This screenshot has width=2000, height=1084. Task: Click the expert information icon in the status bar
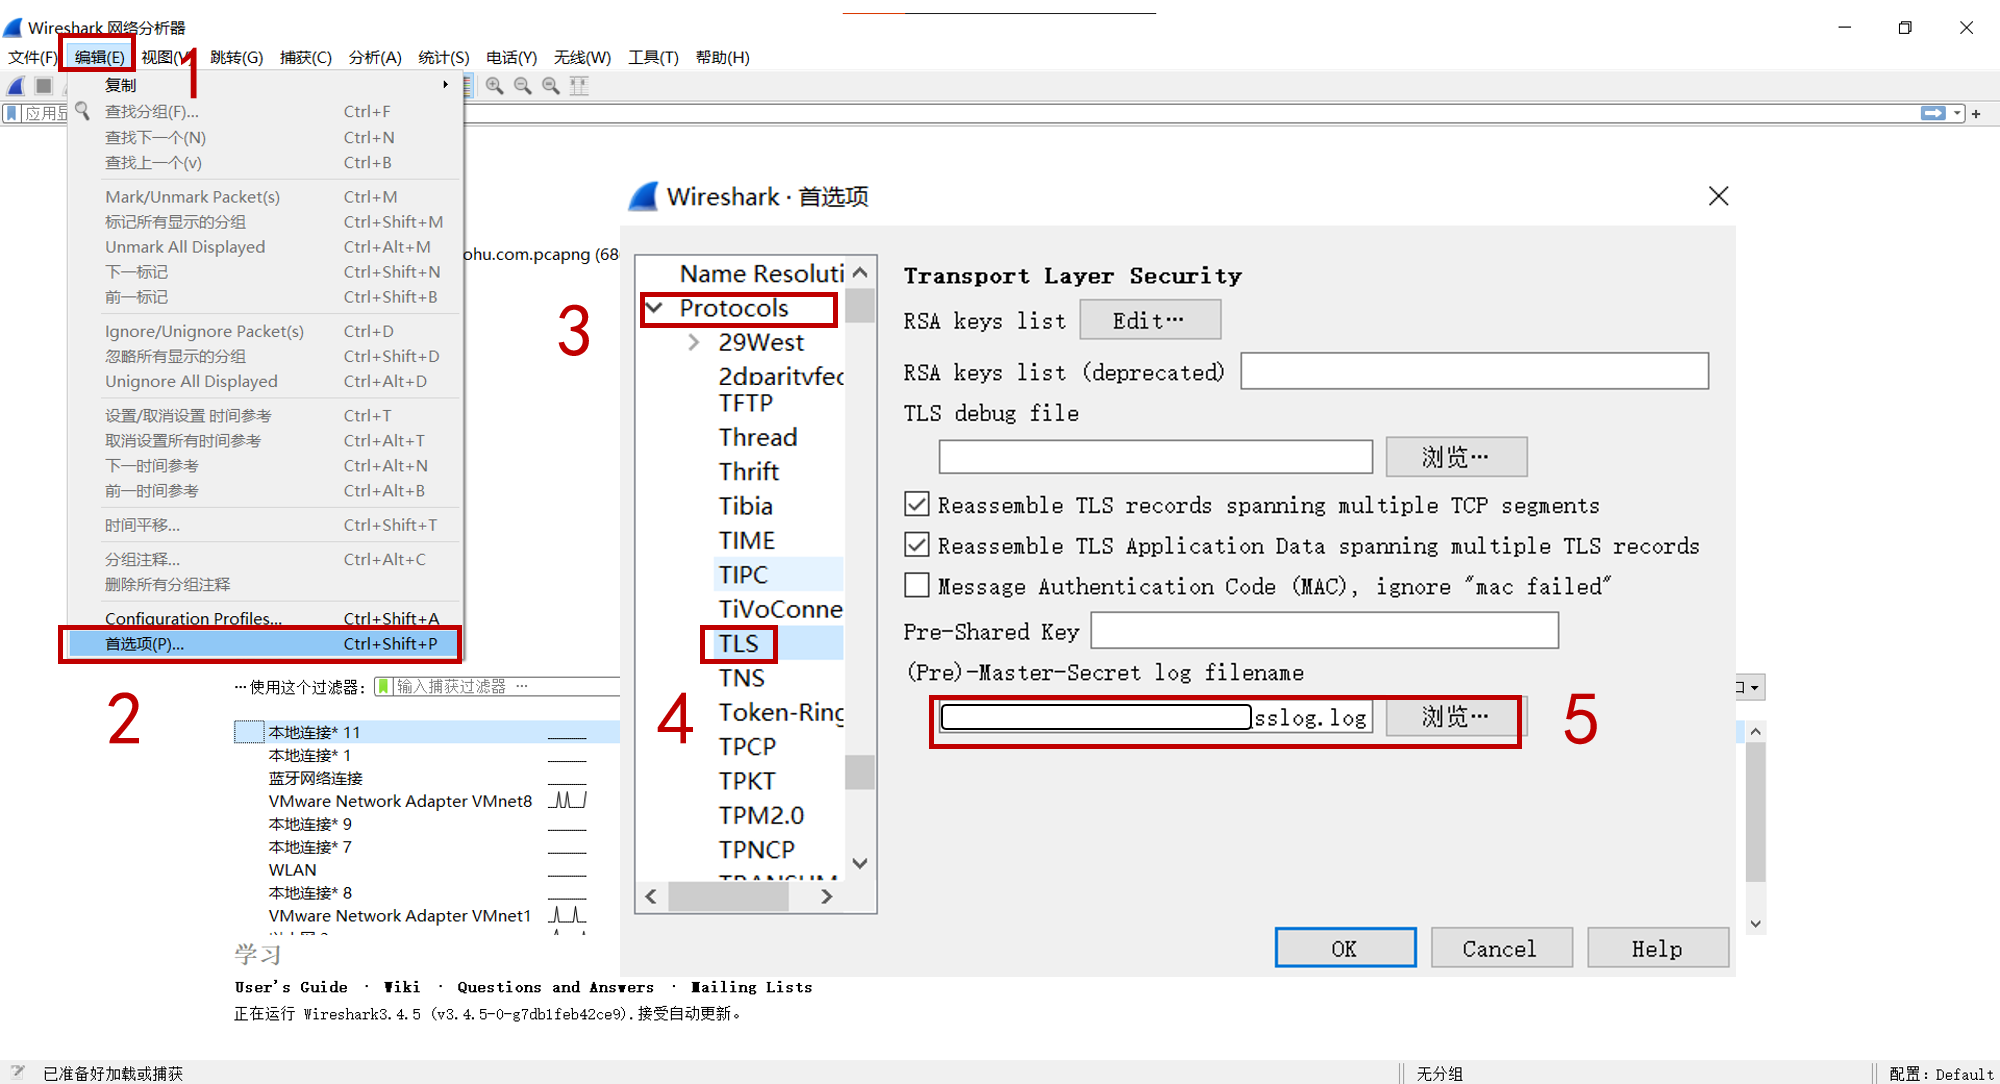tap(17, 1072)
